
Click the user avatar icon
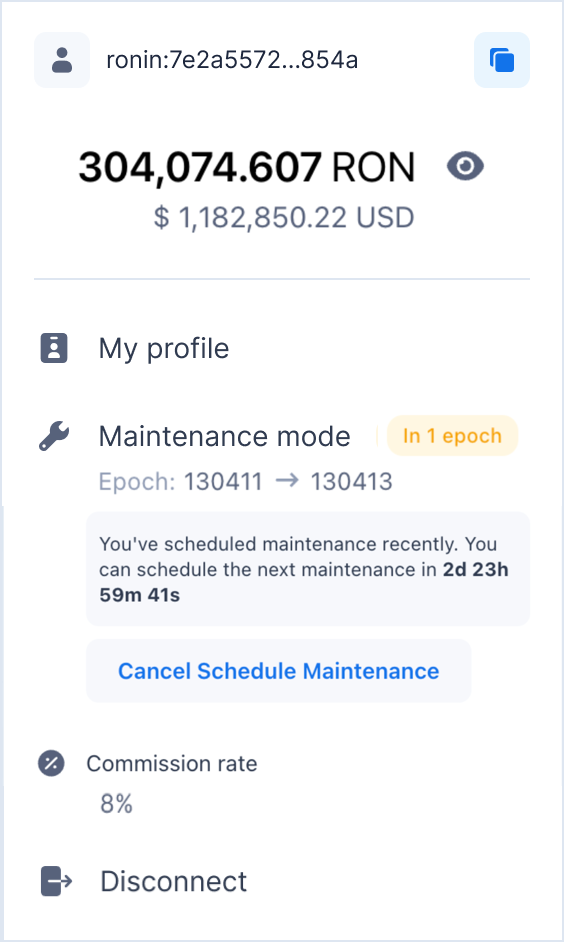(62, 60)
